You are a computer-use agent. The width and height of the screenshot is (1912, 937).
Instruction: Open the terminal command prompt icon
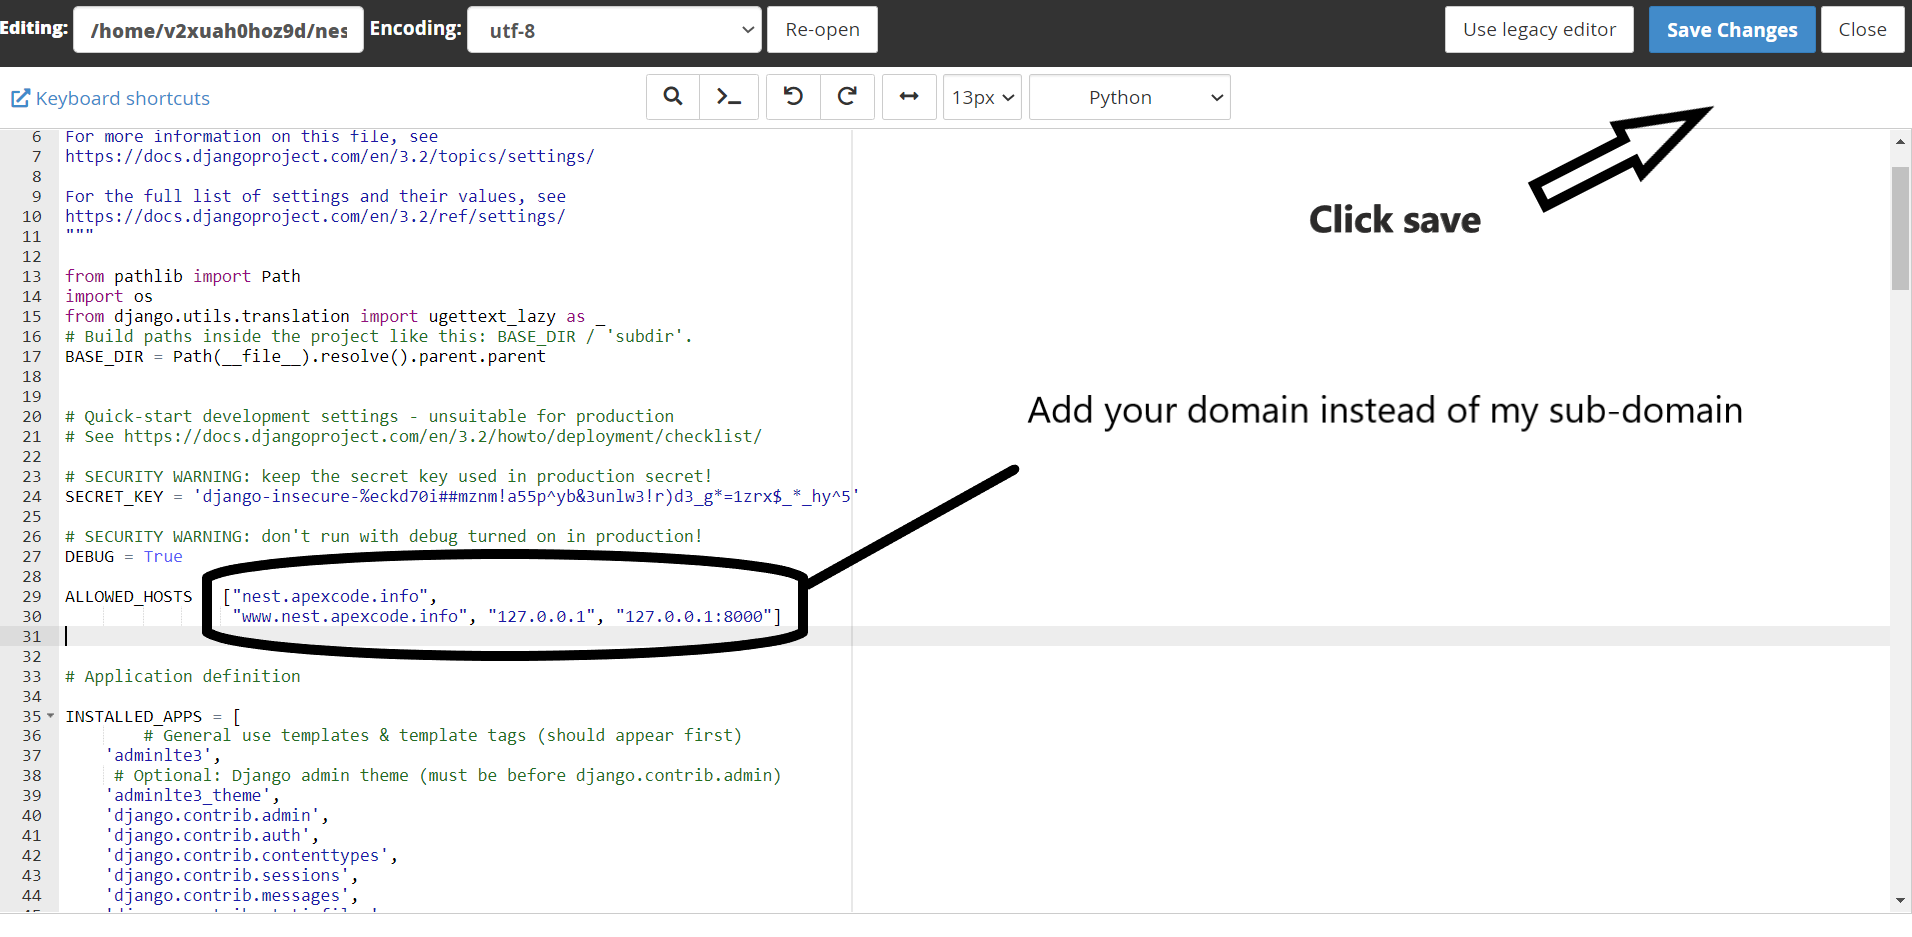click(x=729, y=97)
